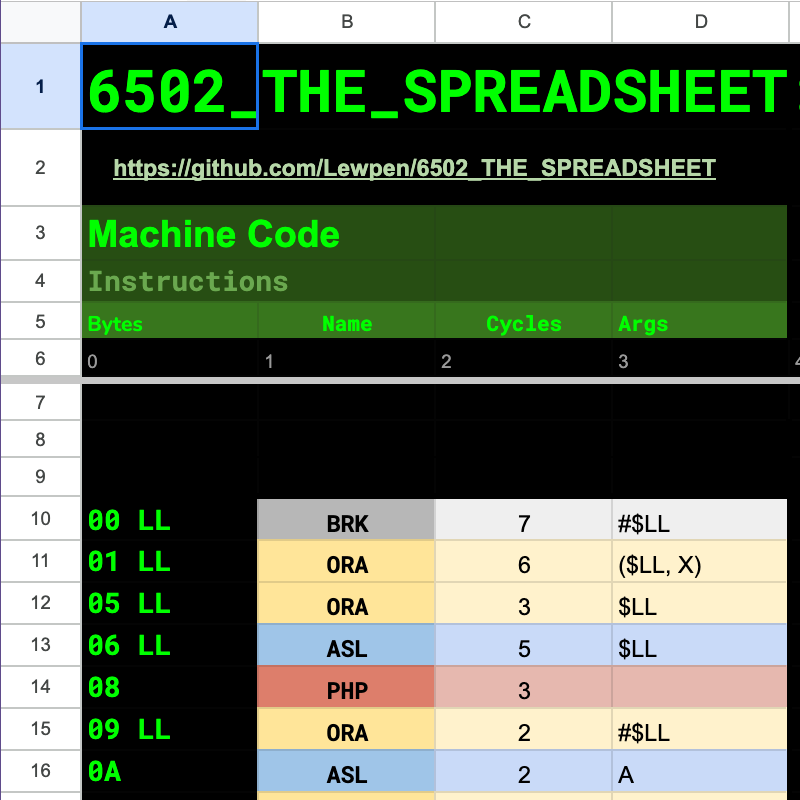The image size is (800, 800).
Task: Click the cell containing 00 LL
Action: (169, 521)
